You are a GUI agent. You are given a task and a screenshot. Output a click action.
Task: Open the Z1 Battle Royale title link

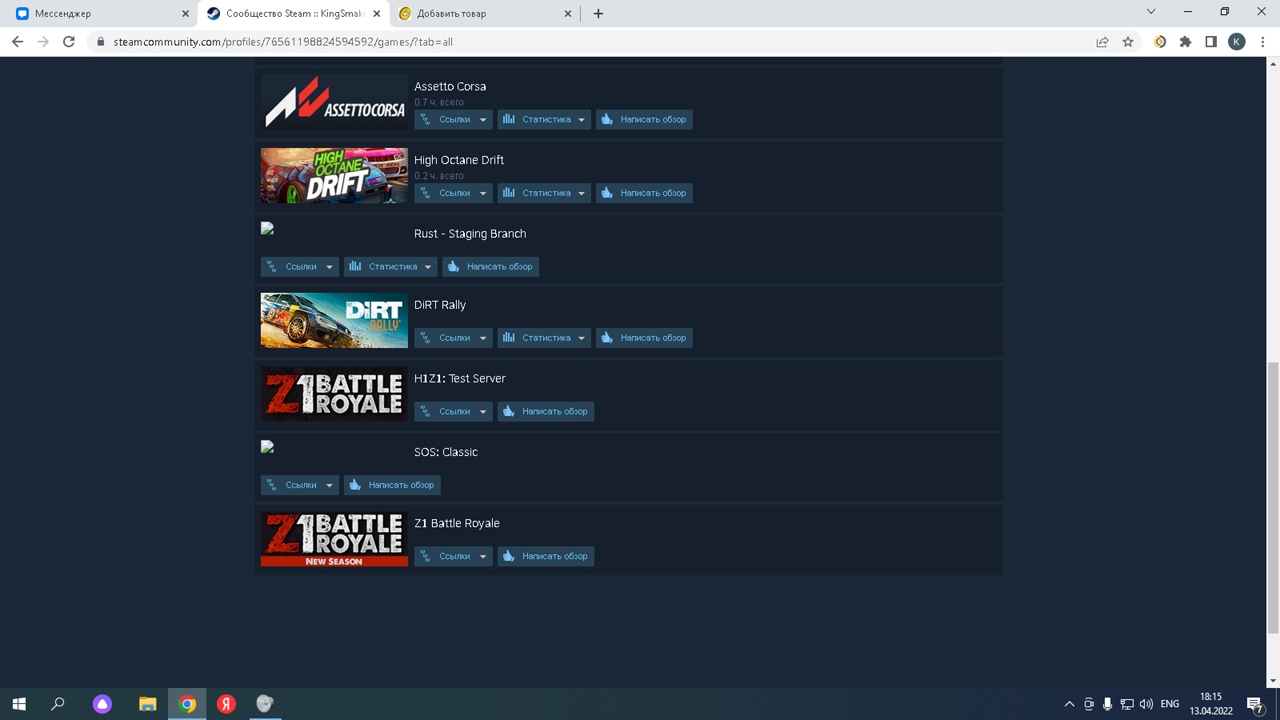(457, 523)
